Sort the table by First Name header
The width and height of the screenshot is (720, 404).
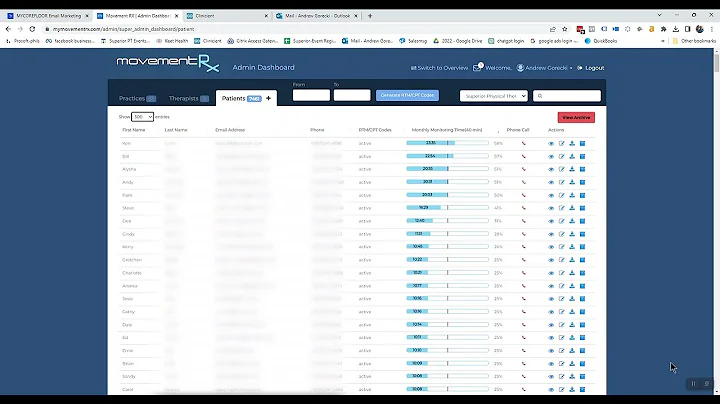pos(134,130)
